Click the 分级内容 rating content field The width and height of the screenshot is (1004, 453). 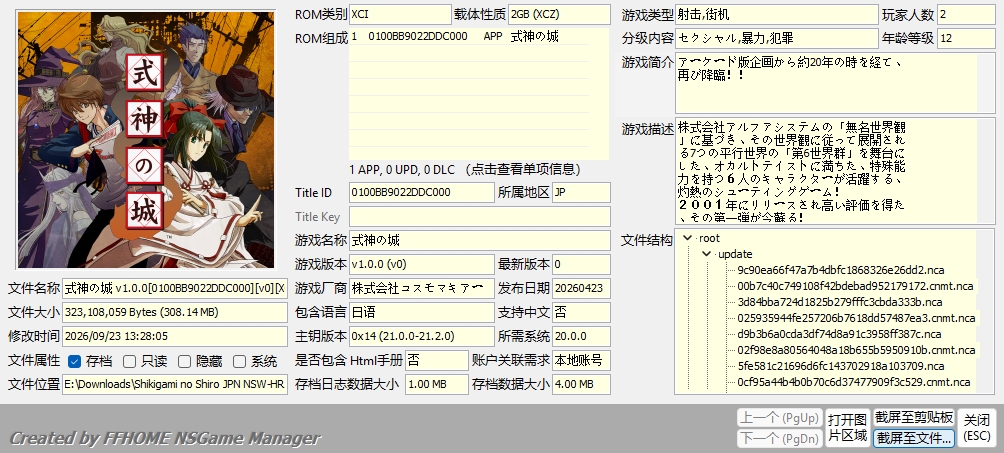point(777,38)
